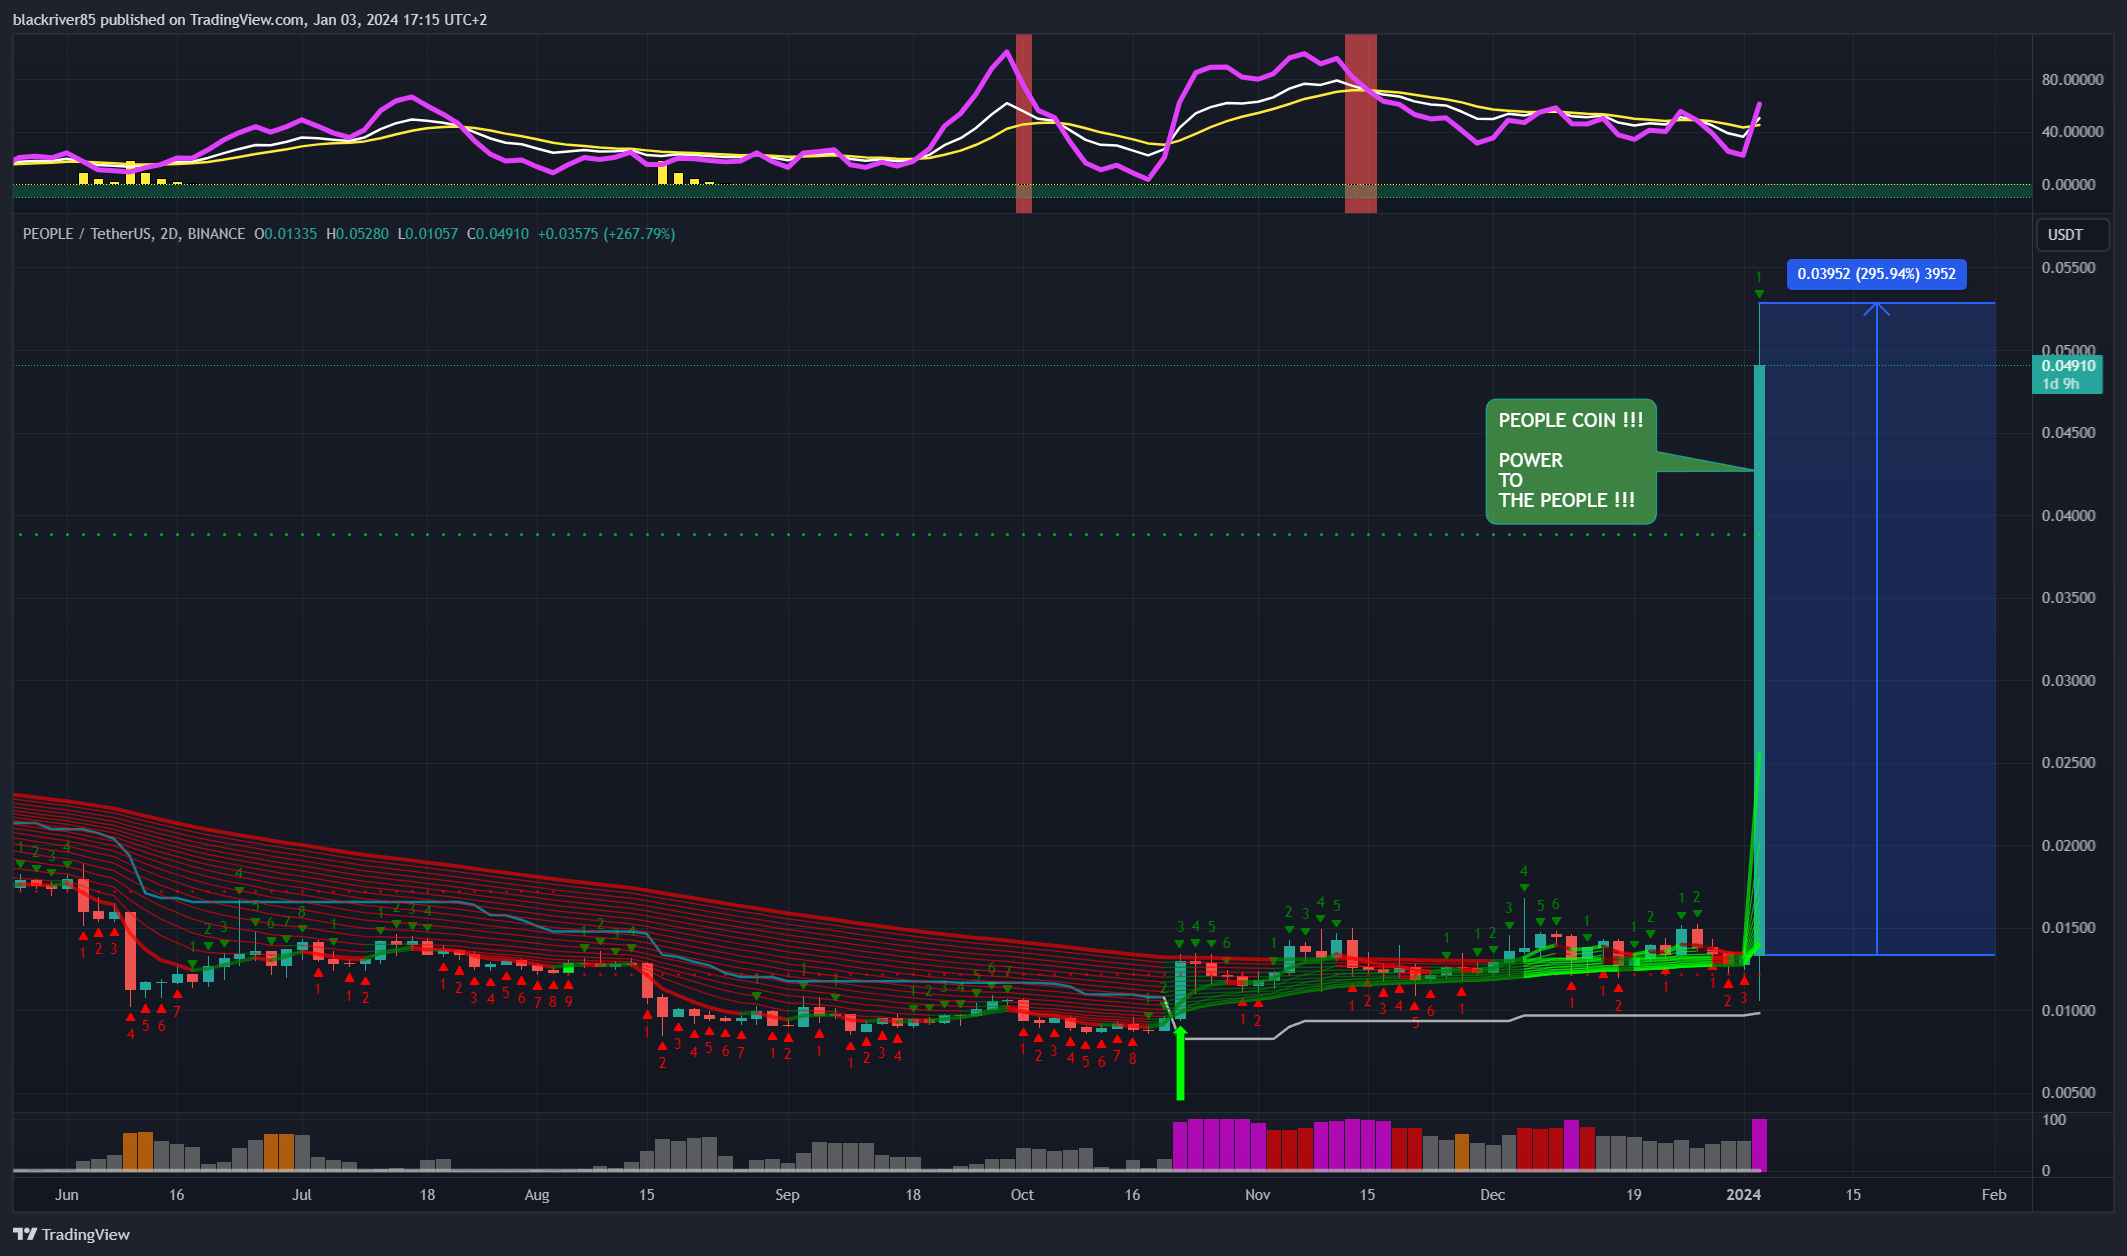Click the 0.00500 price axis label
This screenshot has height=1256, width=2127.
coord(2068,1093)
